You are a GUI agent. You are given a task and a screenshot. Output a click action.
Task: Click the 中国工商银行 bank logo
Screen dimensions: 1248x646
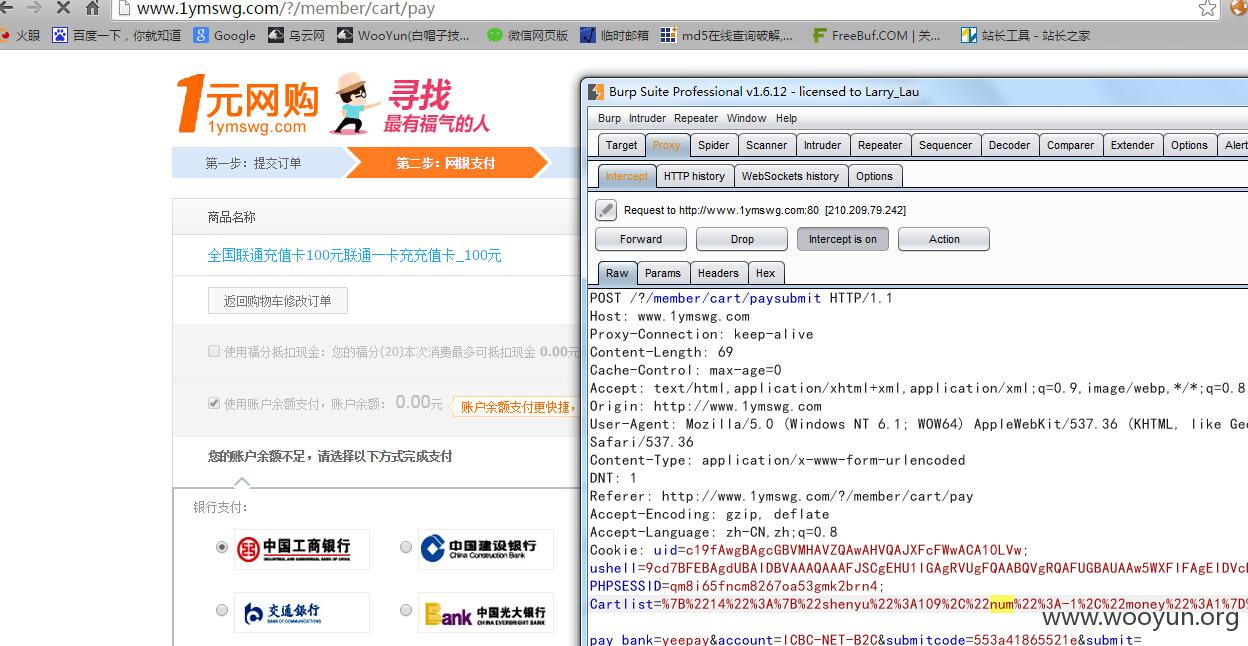point(302,548)
